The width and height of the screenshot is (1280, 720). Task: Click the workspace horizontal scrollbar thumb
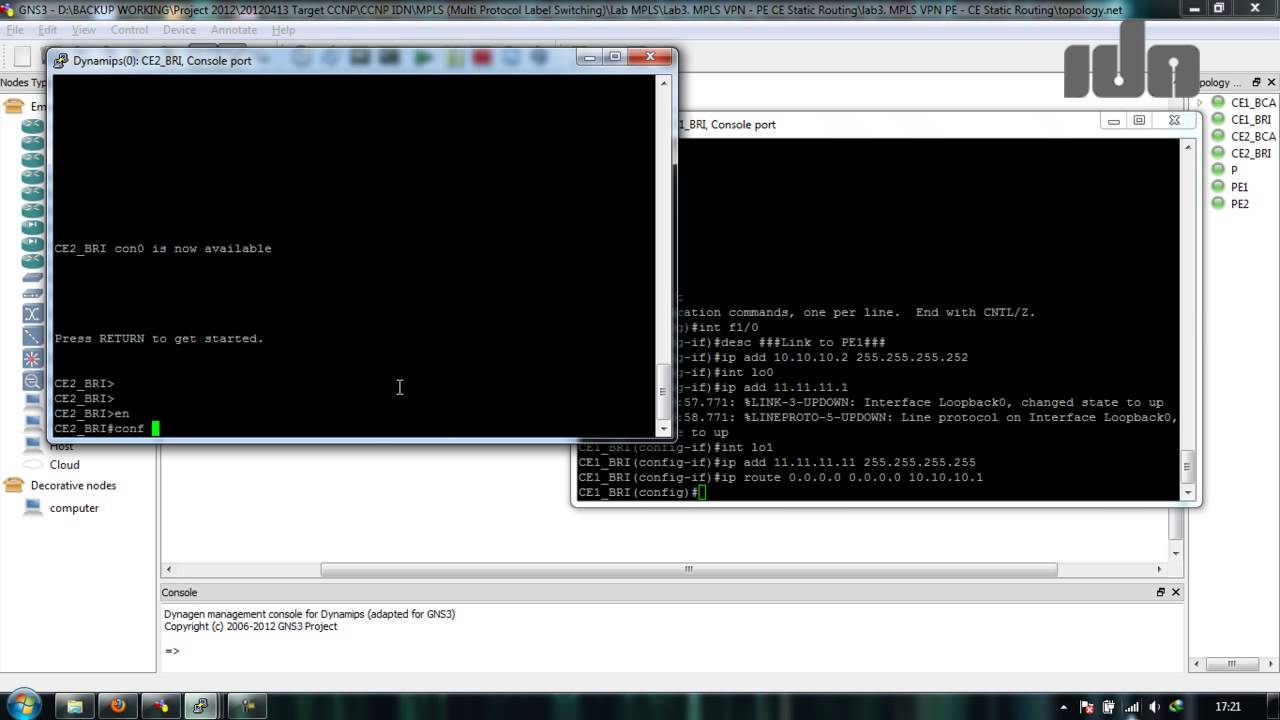(x=689, y=569)
